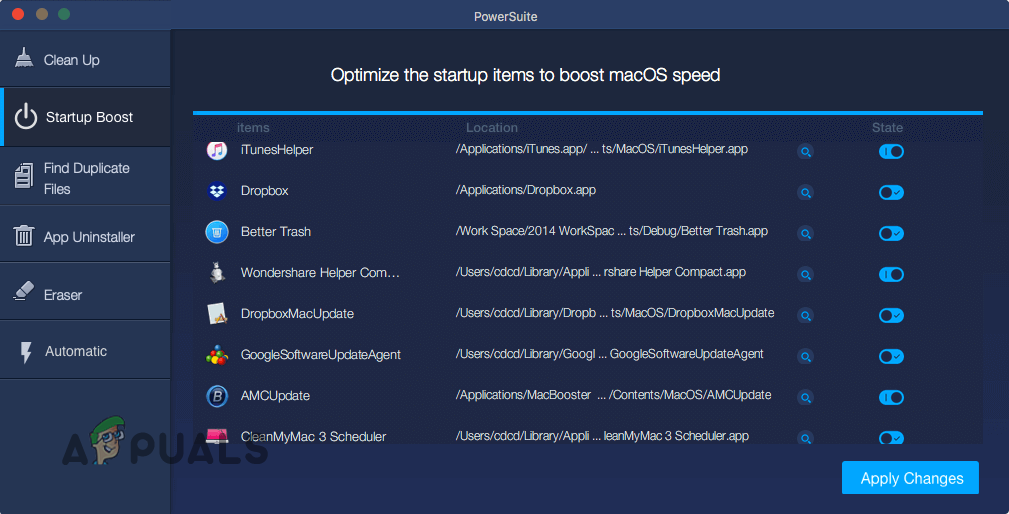Click the AMCUpdate location path
Image resolution: width=1009 pixels, height=514 pixels.
(x=613, y=395)
